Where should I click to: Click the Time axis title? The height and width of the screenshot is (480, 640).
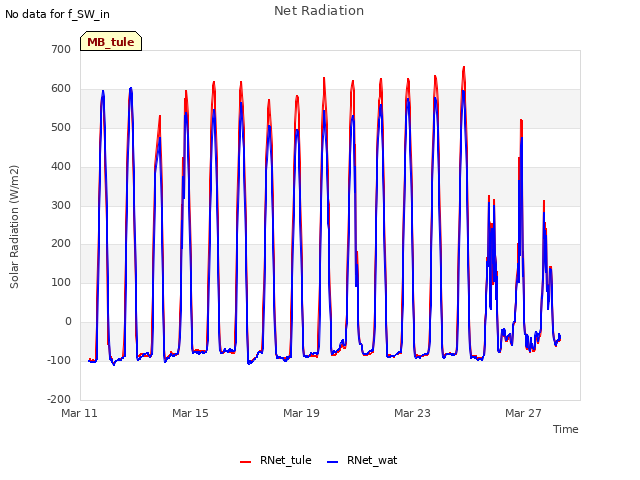(566, 429)
